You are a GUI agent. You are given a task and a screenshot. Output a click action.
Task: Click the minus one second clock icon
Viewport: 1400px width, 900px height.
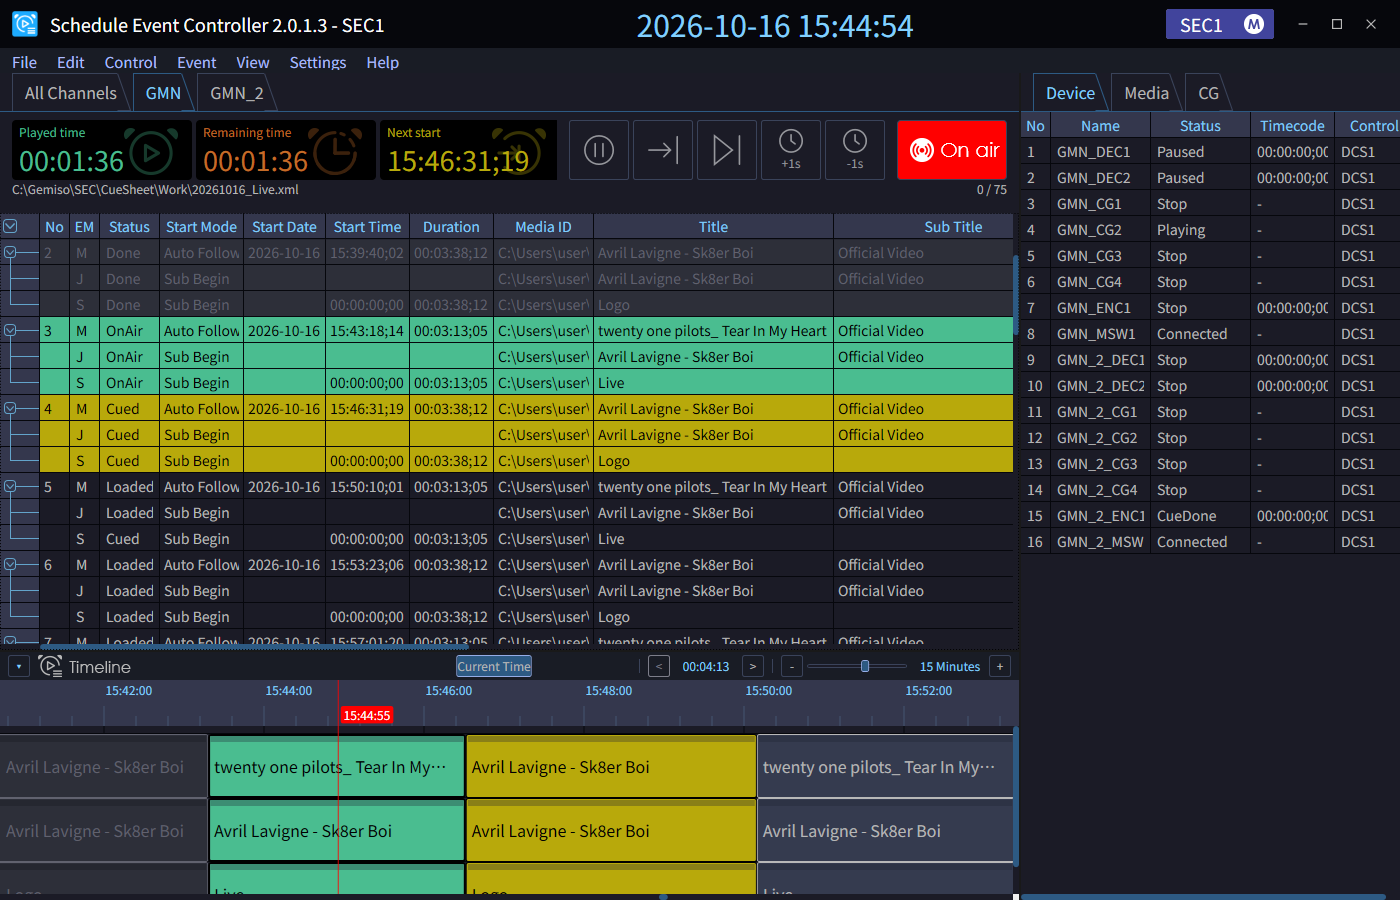coord(855,150)
